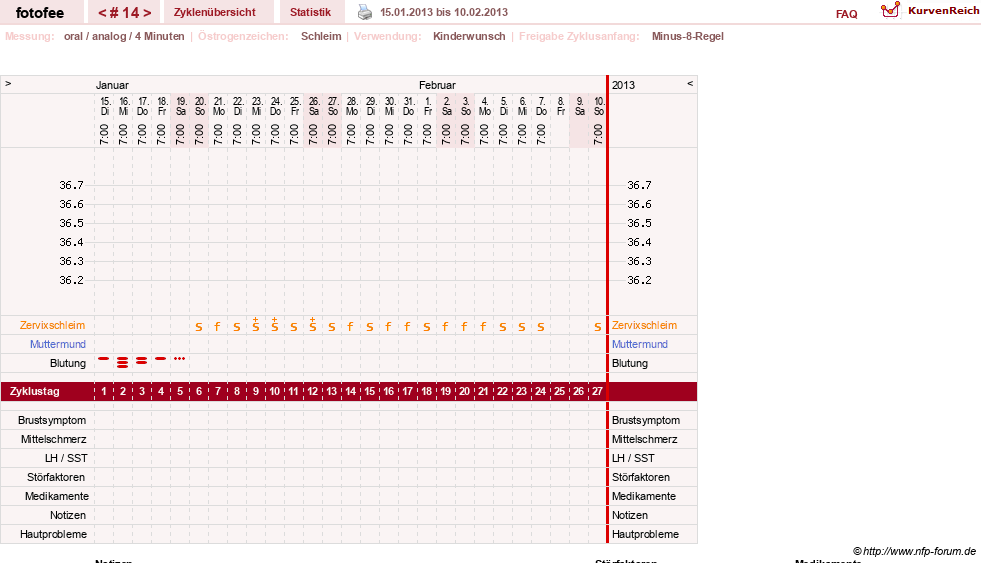
Task: Click the left 36.7 temperature axis label
Action: pyautogui.click(x=71, y=185)
